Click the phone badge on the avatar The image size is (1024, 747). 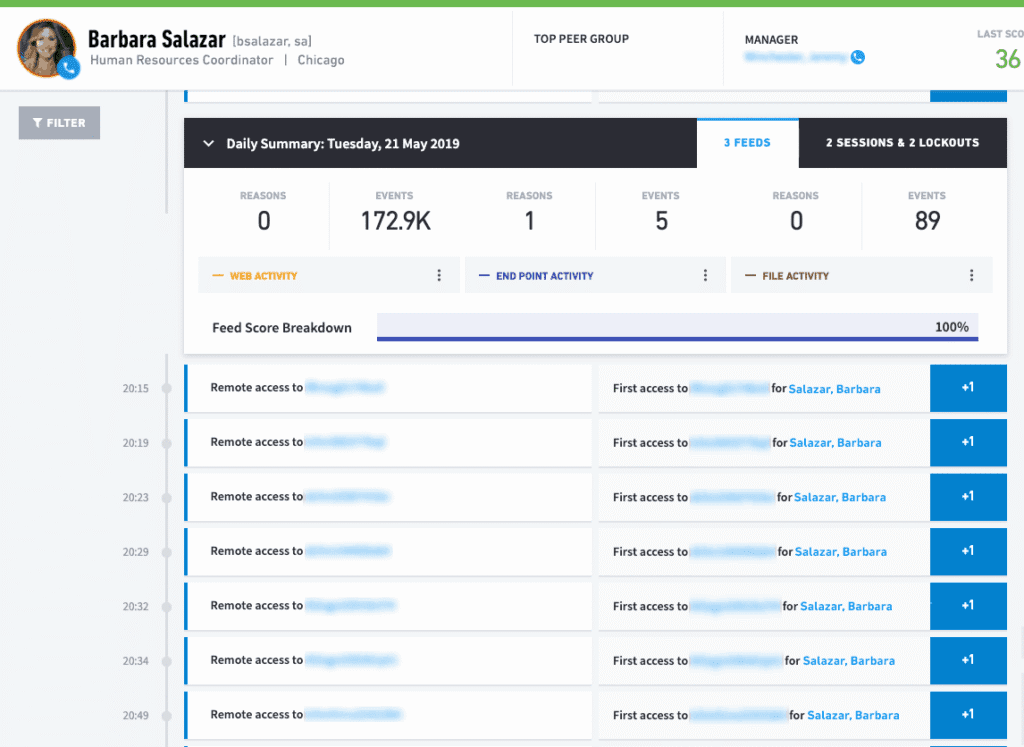pyautogui.click(x=68, y=68)
